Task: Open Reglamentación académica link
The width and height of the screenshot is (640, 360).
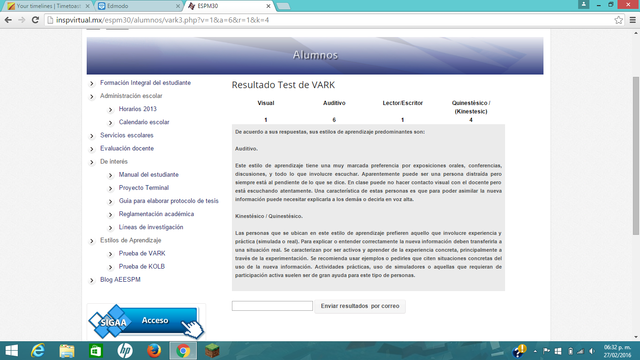Action: (156, 214)
